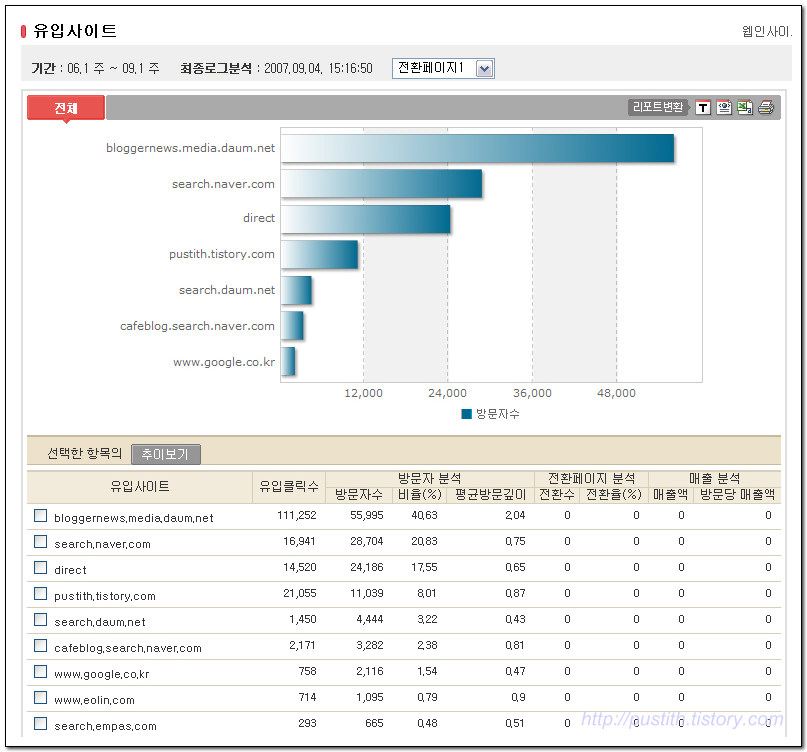Tick checkbox for search.empas.com row
Viewport: 807px width, 752px height.
pyautogui.click(x=40, y=723)
